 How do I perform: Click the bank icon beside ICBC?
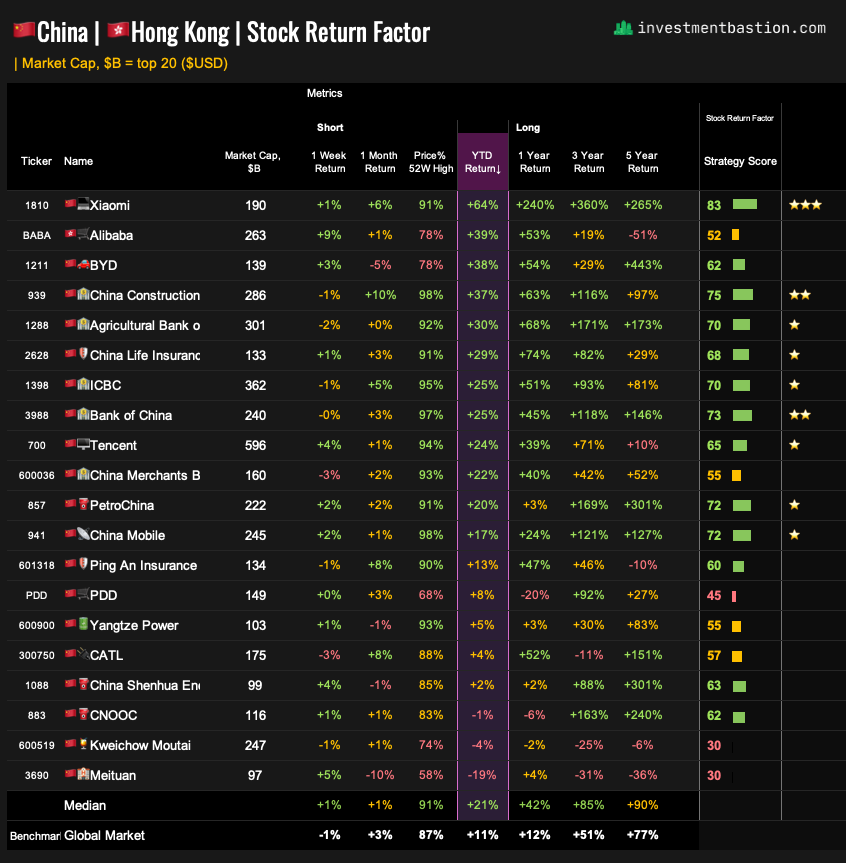pyautogui.click(x=83, y=384)
